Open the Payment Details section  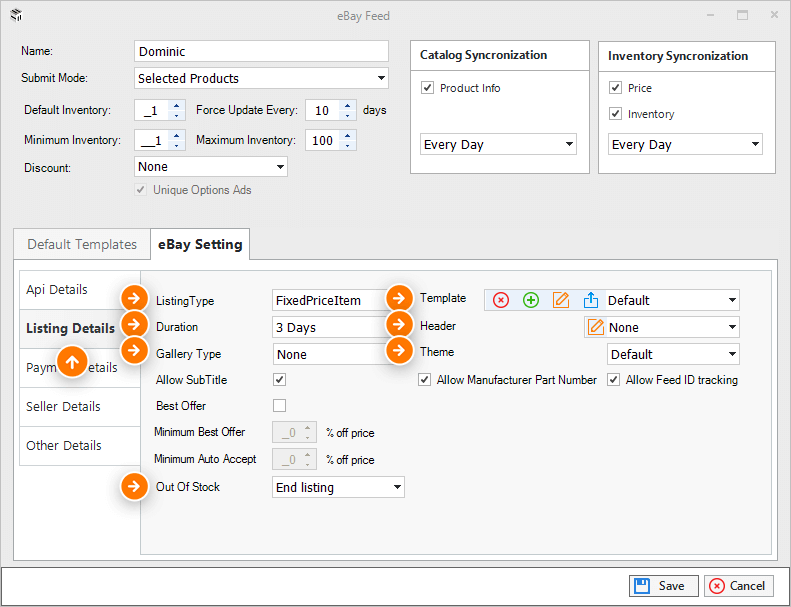(80, 368)
